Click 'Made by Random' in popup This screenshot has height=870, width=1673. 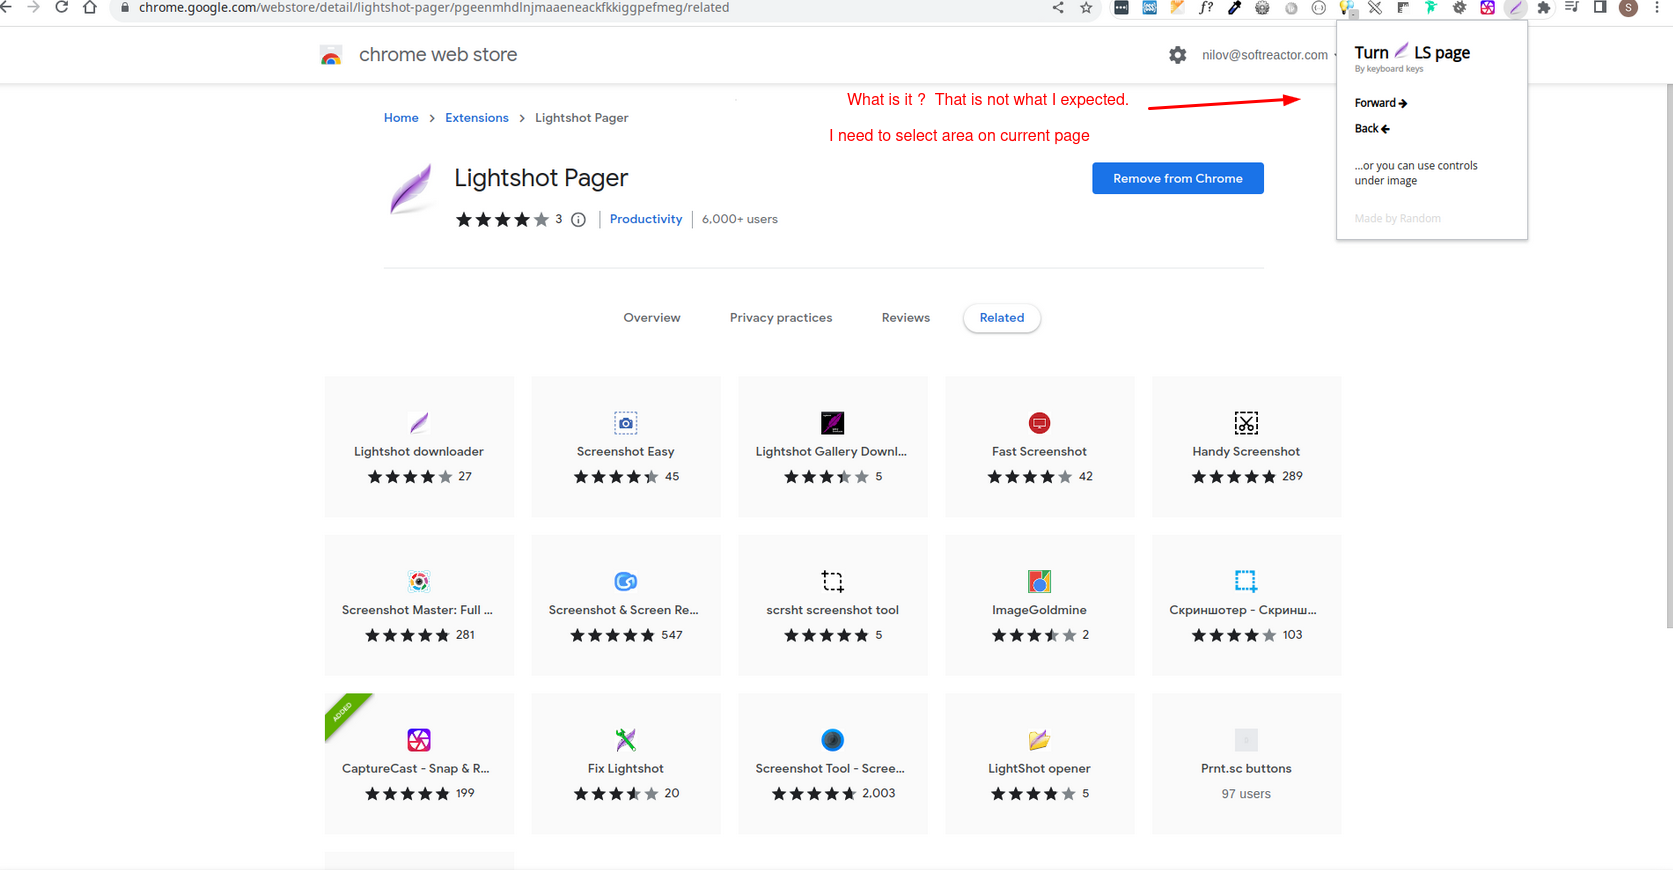1397,218
